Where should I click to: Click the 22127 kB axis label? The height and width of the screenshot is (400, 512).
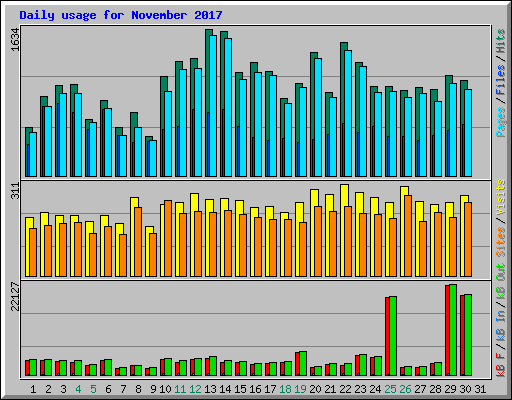tap(15, 296)
